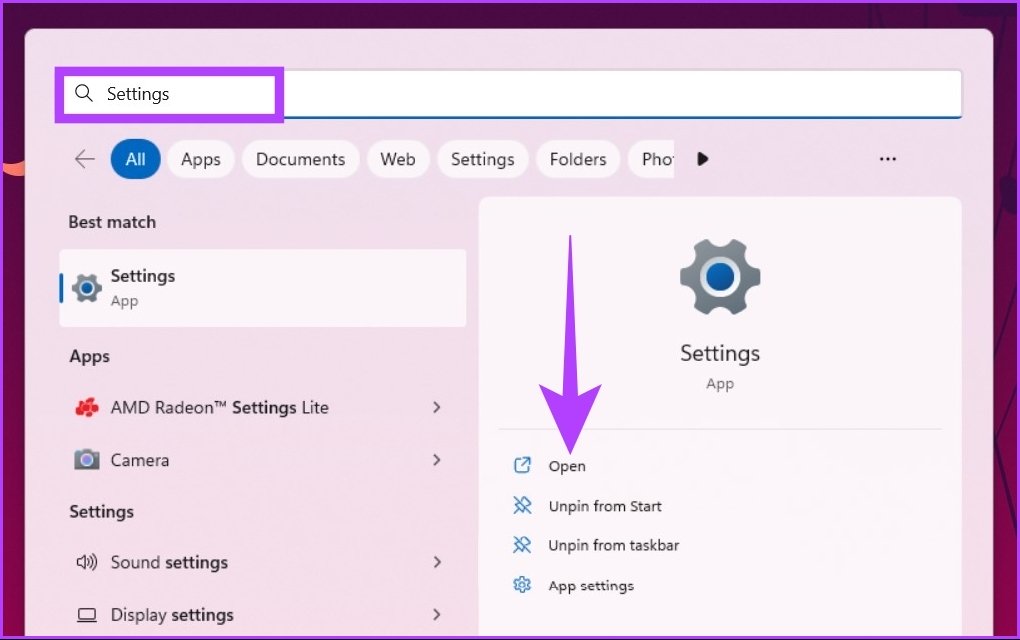This screenshot has width=1020, height=640.
Task: Click the Sound settings speaker icon
Action: 87,562
